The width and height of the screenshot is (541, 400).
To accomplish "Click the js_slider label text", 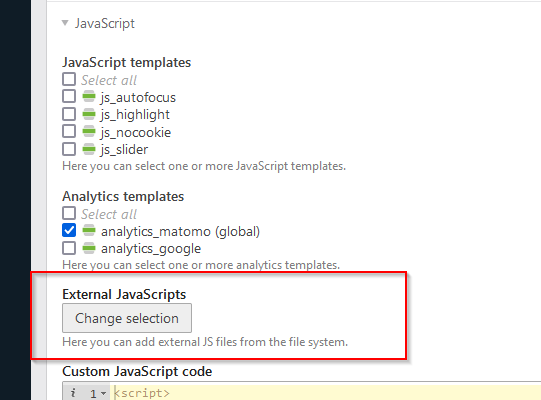I will [x=124, y=150].
